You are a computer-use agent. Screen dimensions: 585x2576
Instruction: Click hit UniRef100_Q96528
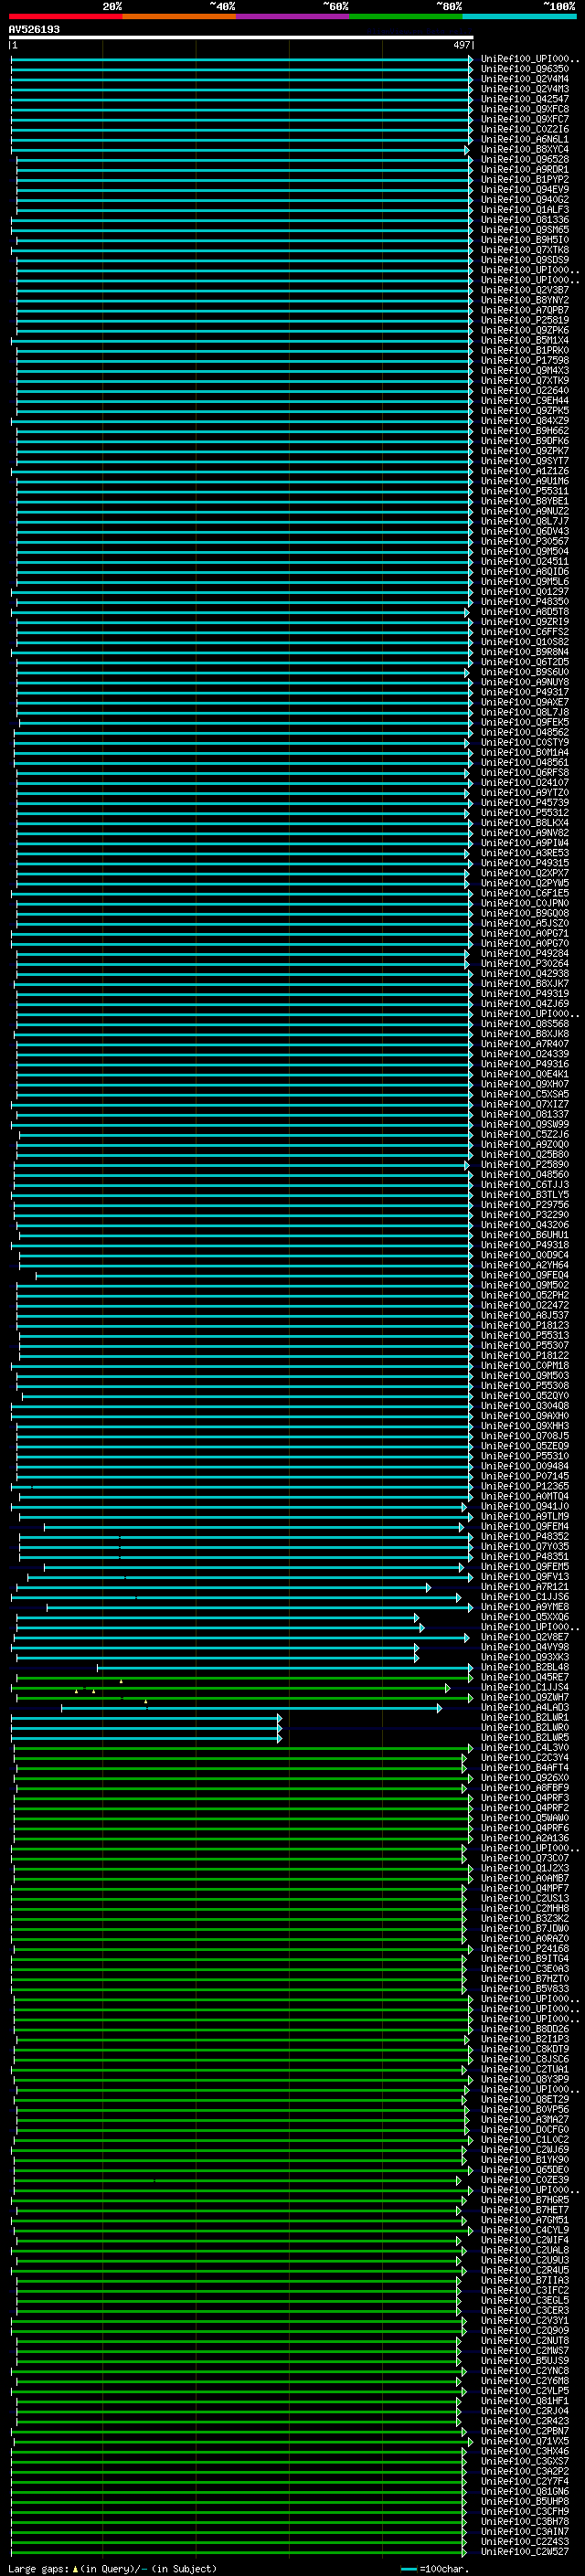pos(524,159)
